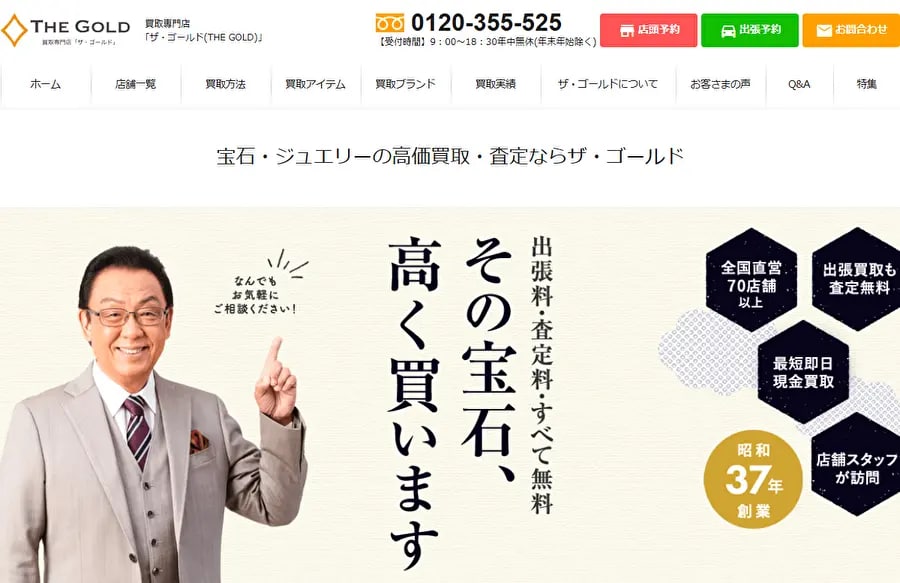Click the envelope icon in お問合わせ button
Screen dimensions: 900x583
(x=824, y=30)
